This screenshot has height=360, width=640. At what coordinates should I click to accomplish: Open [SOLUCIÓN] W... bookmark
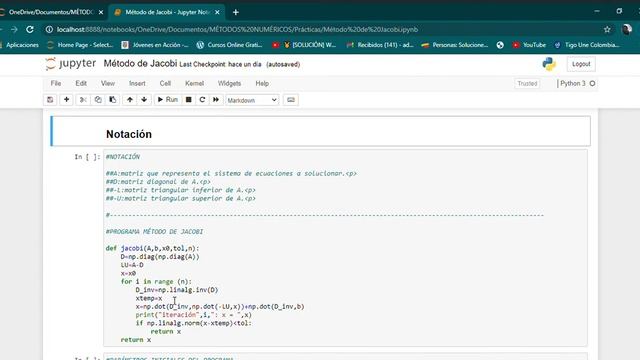pos(309,45)
